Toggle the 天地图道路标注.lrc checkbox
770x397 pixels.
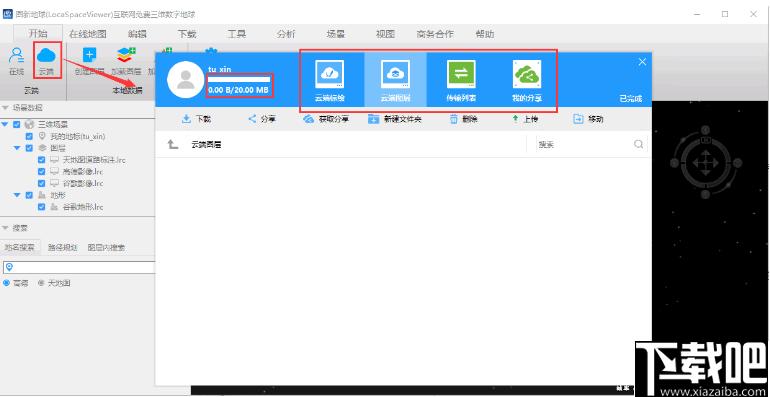click(x=41, y=160)
